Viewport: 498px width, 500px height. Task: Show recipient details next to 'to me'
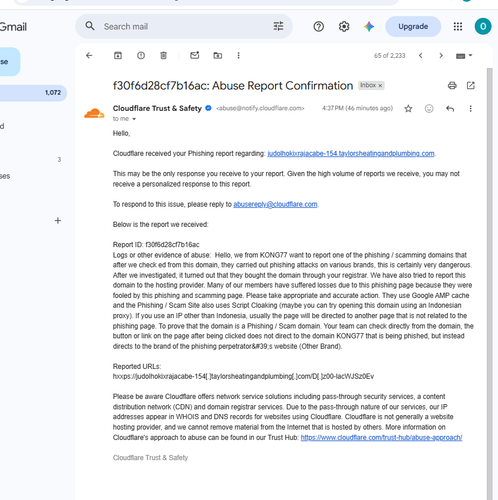(x=134, y=119)
